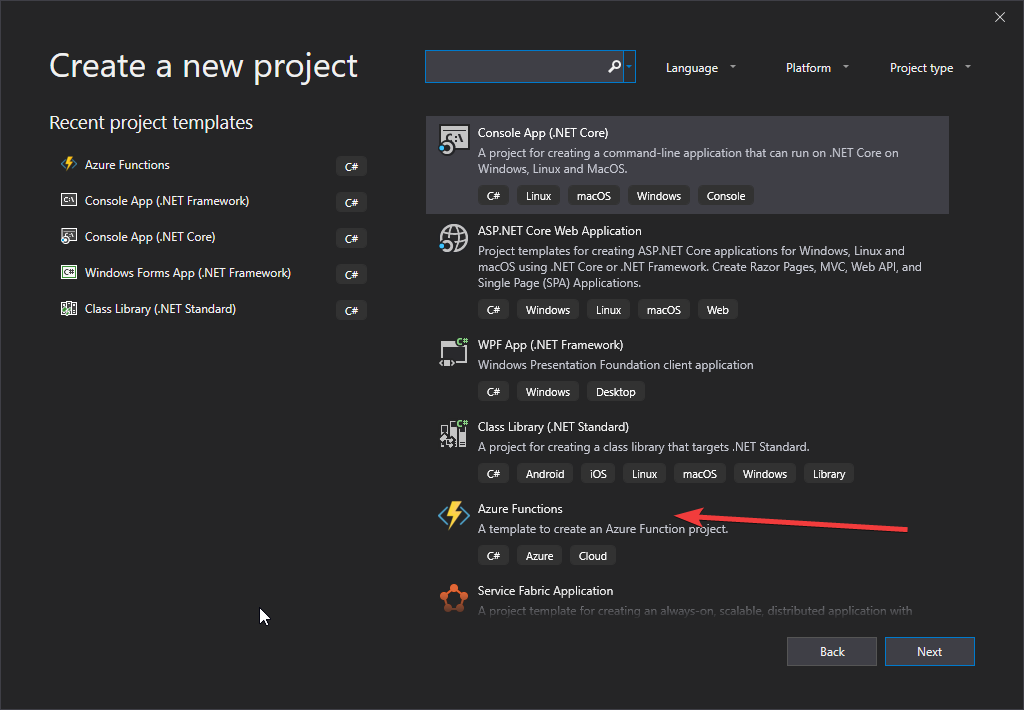Close the Create a new project dialog
Viewport: 1024px width, 710px height.
tap(1000, 17)
